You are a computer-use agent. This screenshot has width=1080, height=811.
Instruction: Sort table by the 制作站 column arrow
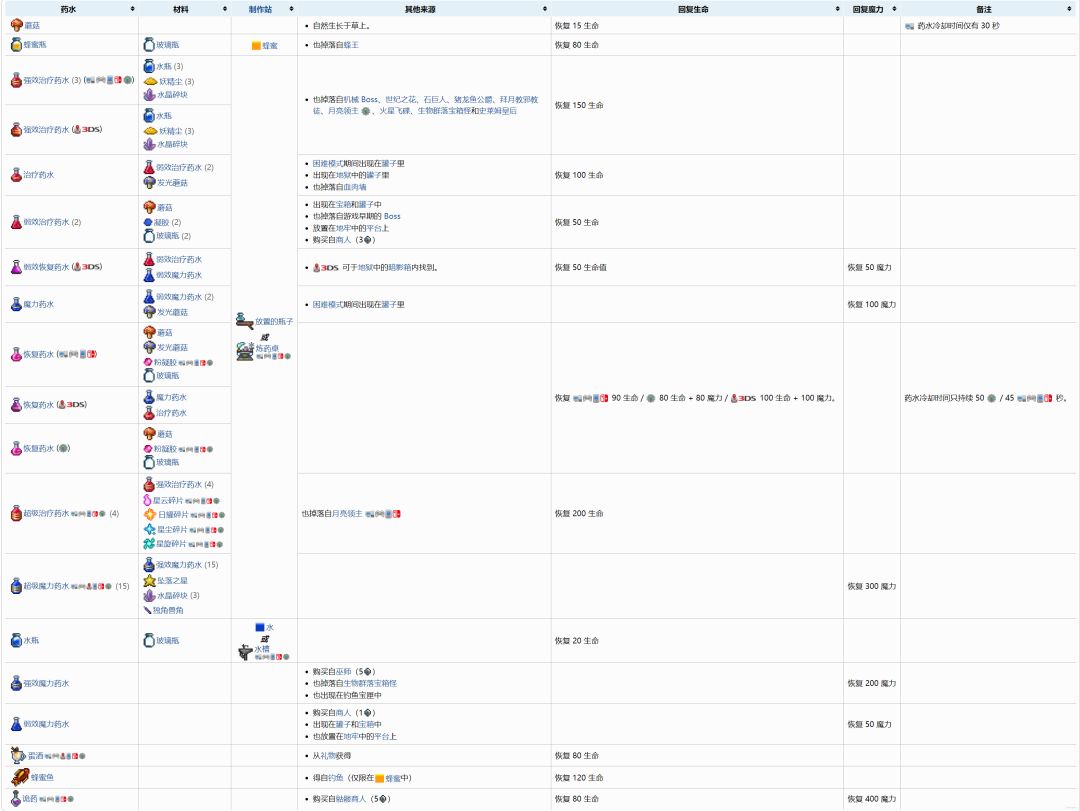291,9
